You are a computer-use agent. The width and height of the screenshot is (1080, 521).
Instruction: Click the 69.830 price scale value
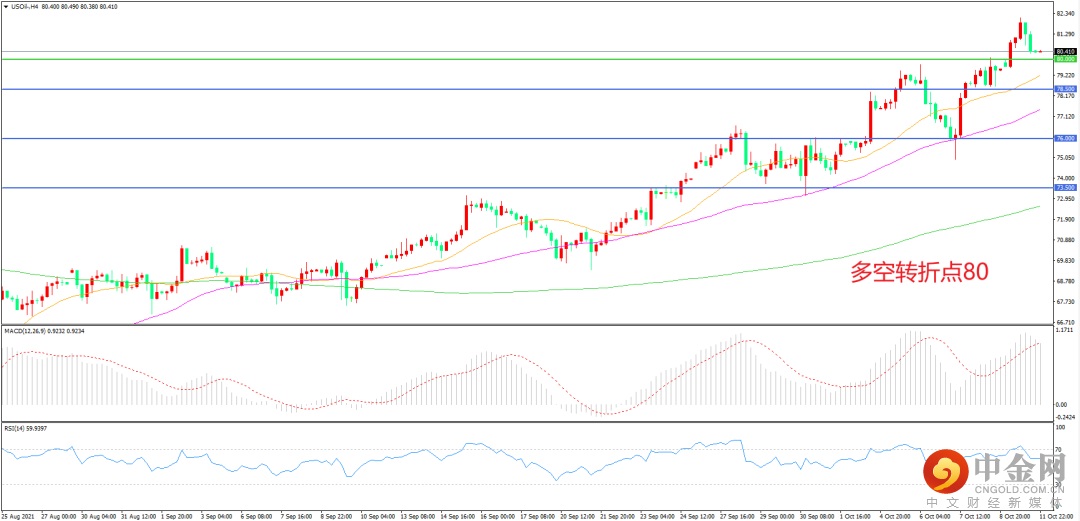(x=1066, y=260)
